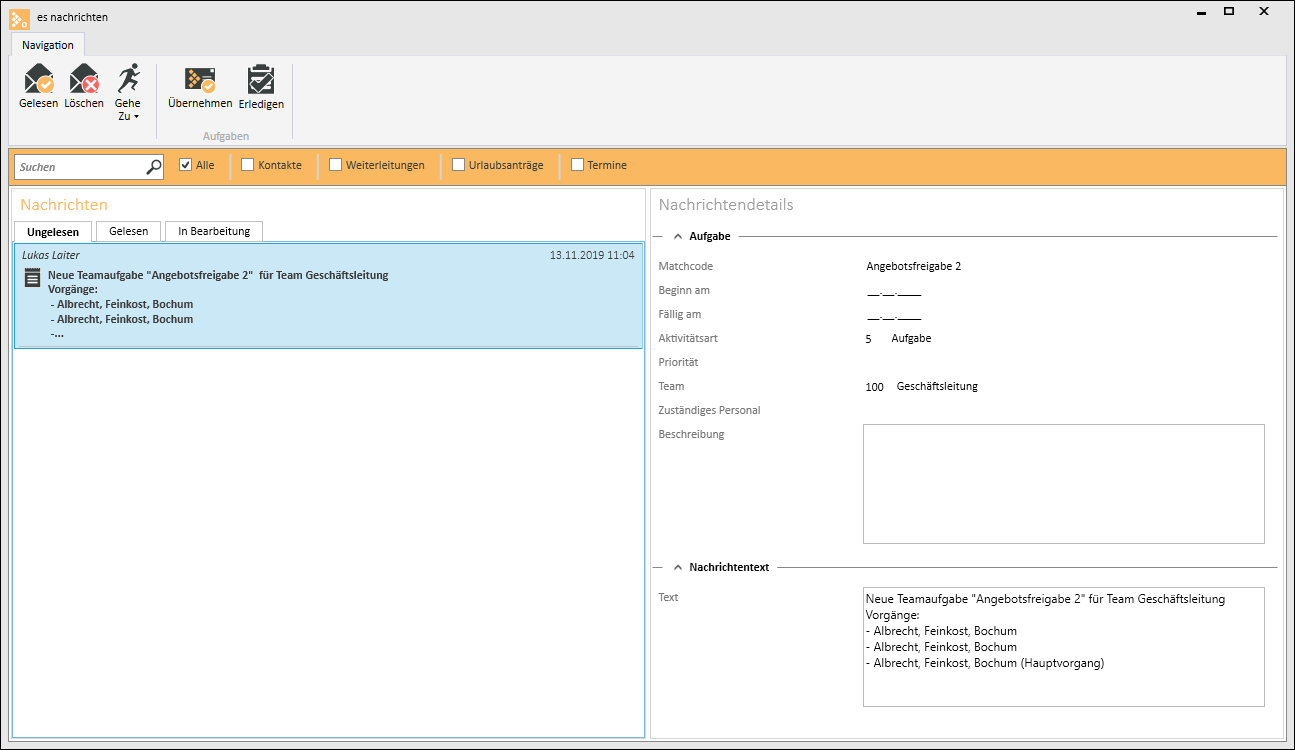
Task: Enable the Weiterleitungen filter checkbox
Action: pyautogui.click(x=335, y=165)
